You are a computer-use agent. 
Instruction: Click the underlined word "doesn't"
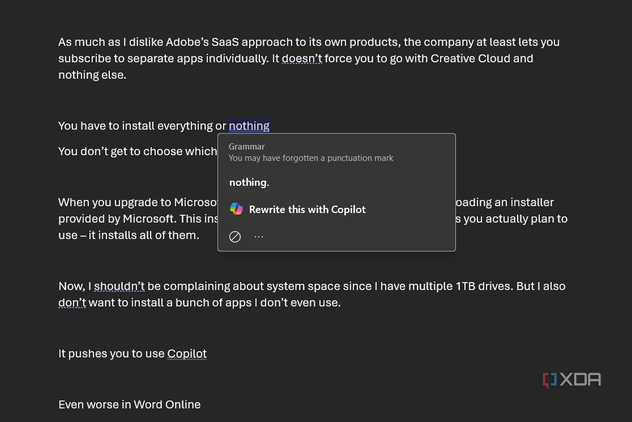tap(301, 58)
